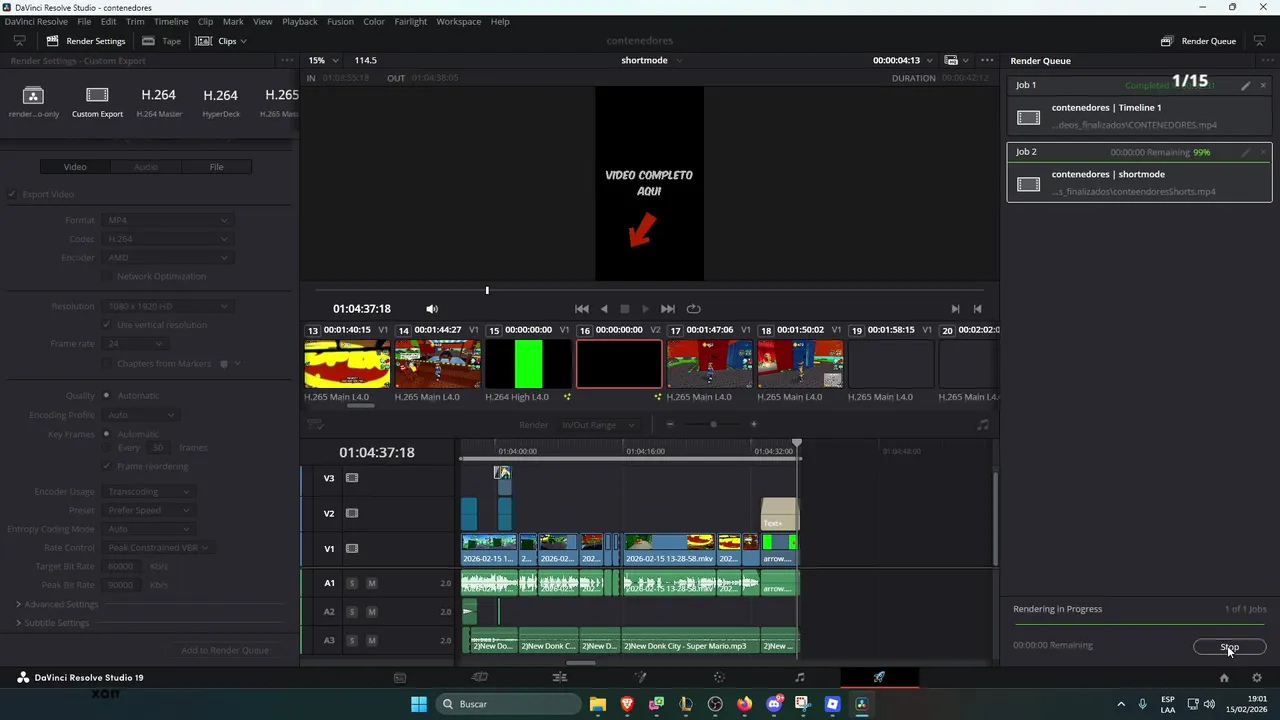Screen dimensions: 1280x720
Task: Switch to File settings tab
Action: pyautogui.click(x=216, y=167)
